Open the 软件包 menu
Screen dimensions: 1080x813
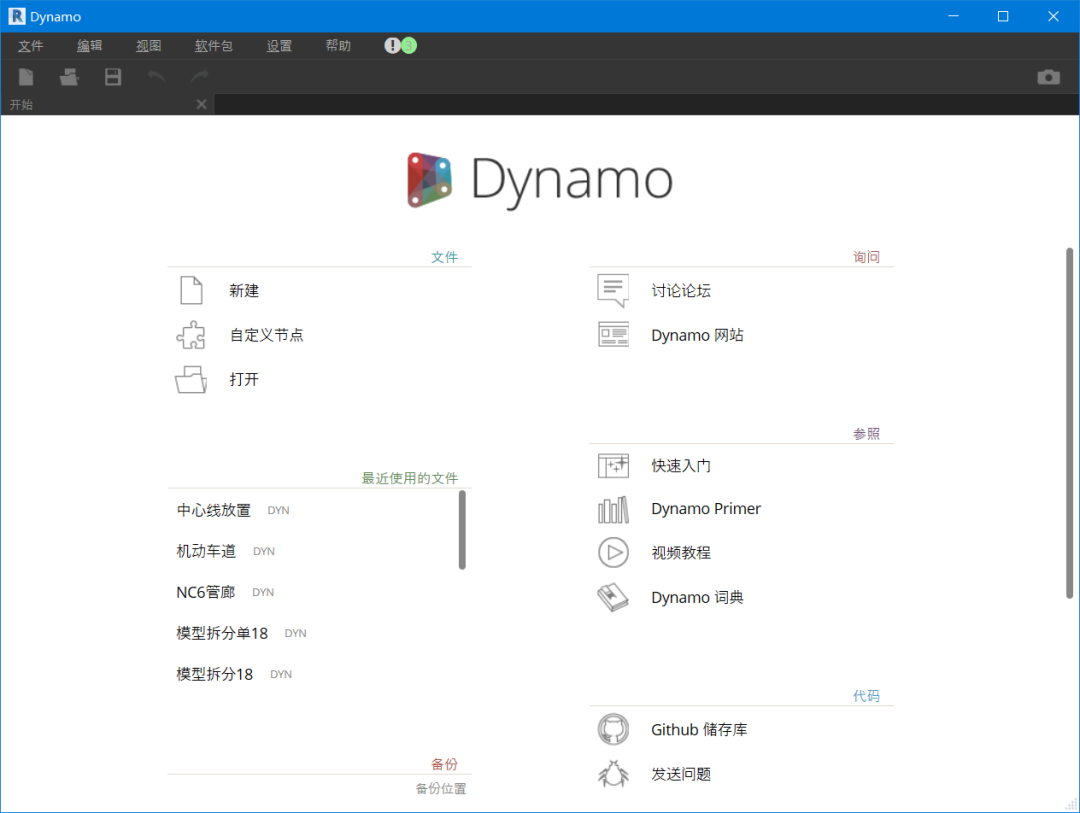(214, 46)
